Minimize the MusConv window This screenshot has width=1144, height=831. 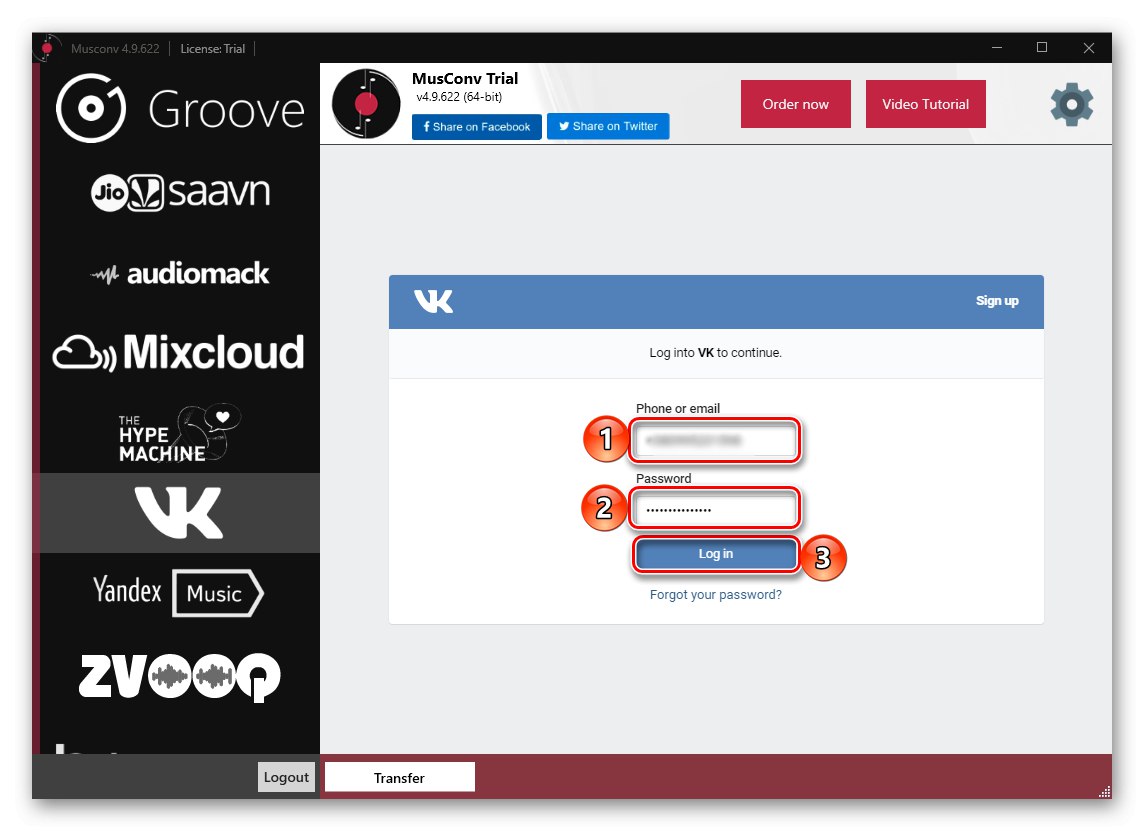click(997, 48)
